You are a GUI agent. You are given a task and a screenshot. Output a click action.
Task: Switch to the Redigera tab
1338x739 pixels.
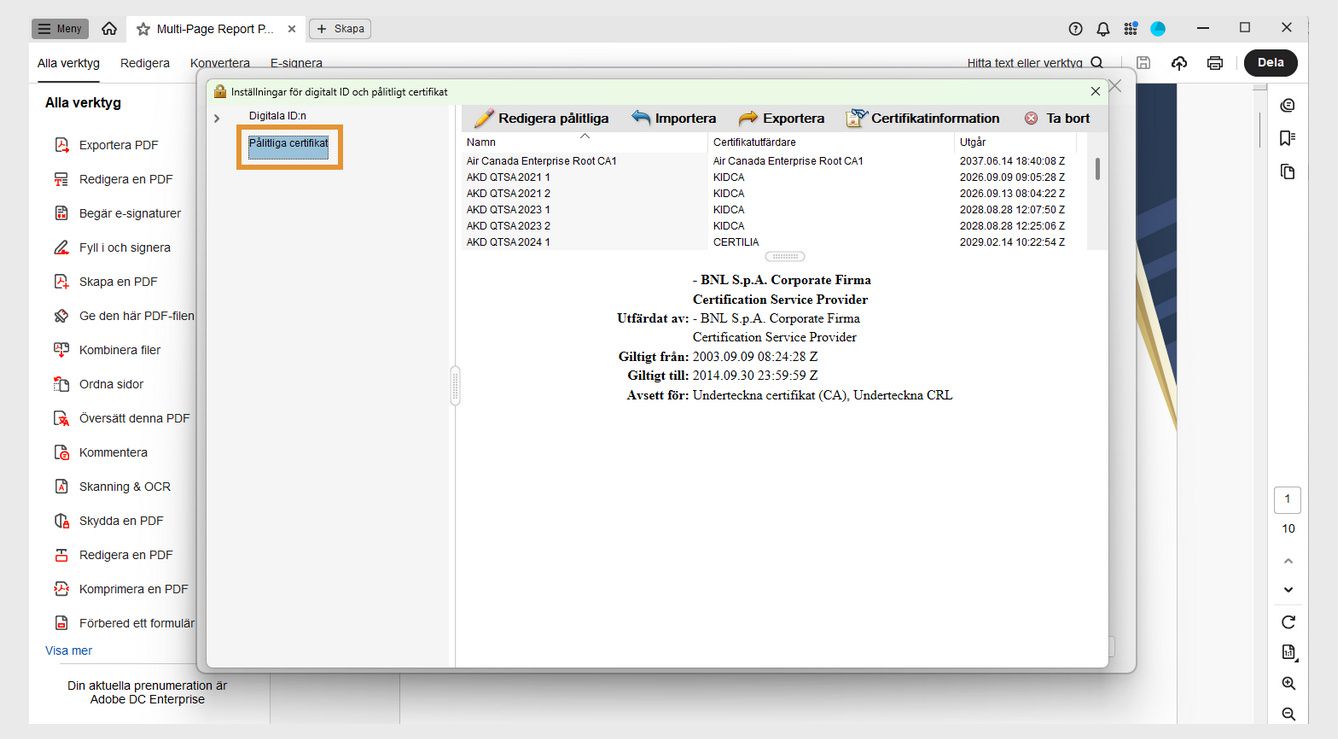pyautogui.click(x=145, y=63)
